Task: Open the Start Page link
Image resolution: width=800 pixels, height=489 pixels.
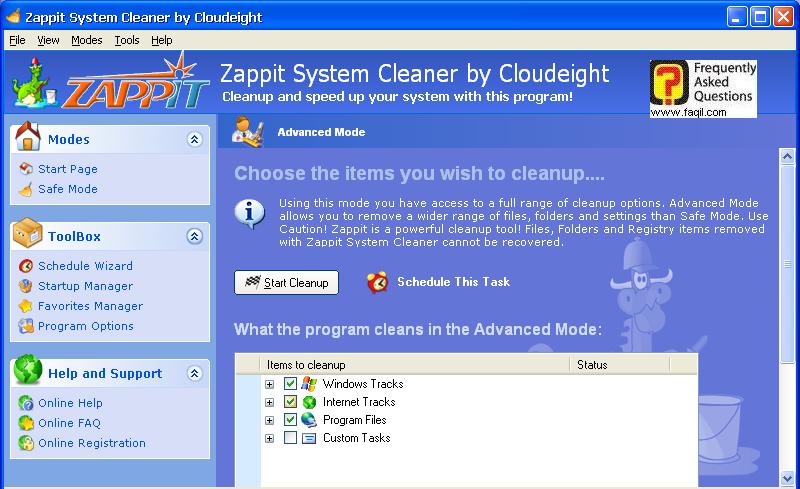Action: coord(67,169)
